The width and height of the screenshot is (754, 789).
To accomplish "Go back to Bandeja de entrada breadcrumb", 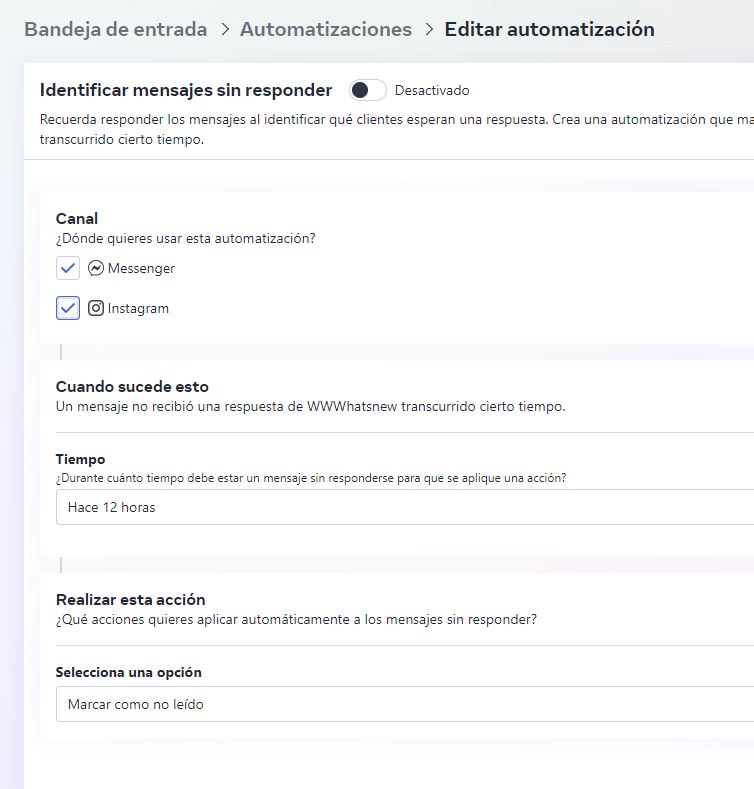I will (x=116, y=29).
